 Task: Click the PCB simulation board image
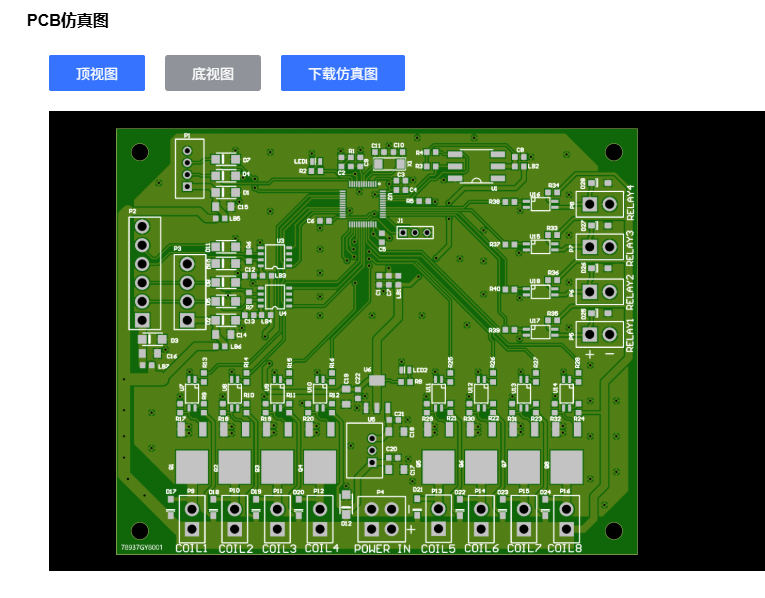pyautogui.click(x=377, y=341)
